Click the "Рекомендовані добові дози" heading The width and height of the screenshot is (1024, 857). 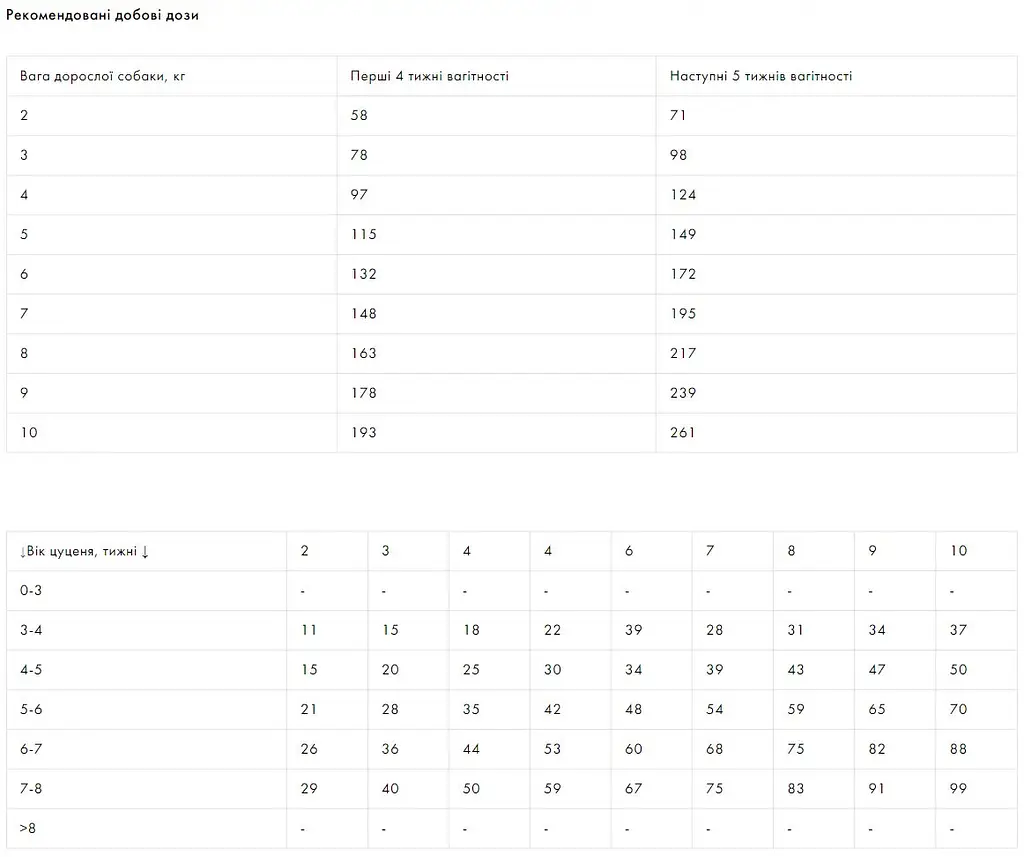pyautogui.click(x=102, y=16)
